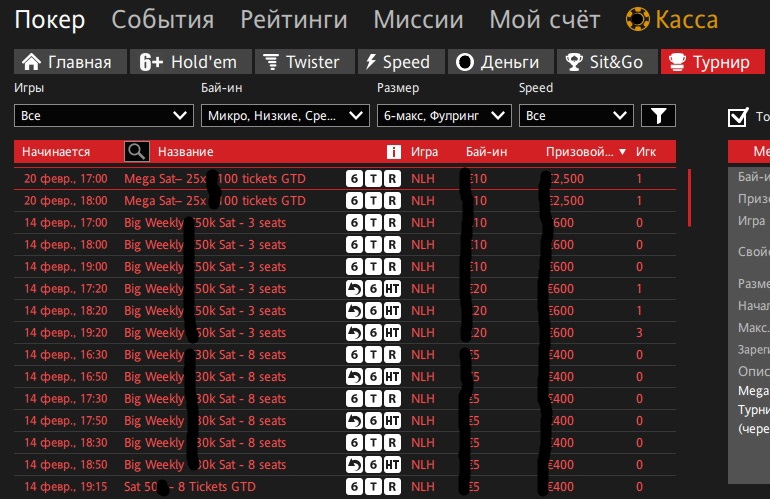Select Big Weekly Sat at 14 февр., 17:00
Screen dimensions: 770x499
pyautogui.click(x=345, y=223)
